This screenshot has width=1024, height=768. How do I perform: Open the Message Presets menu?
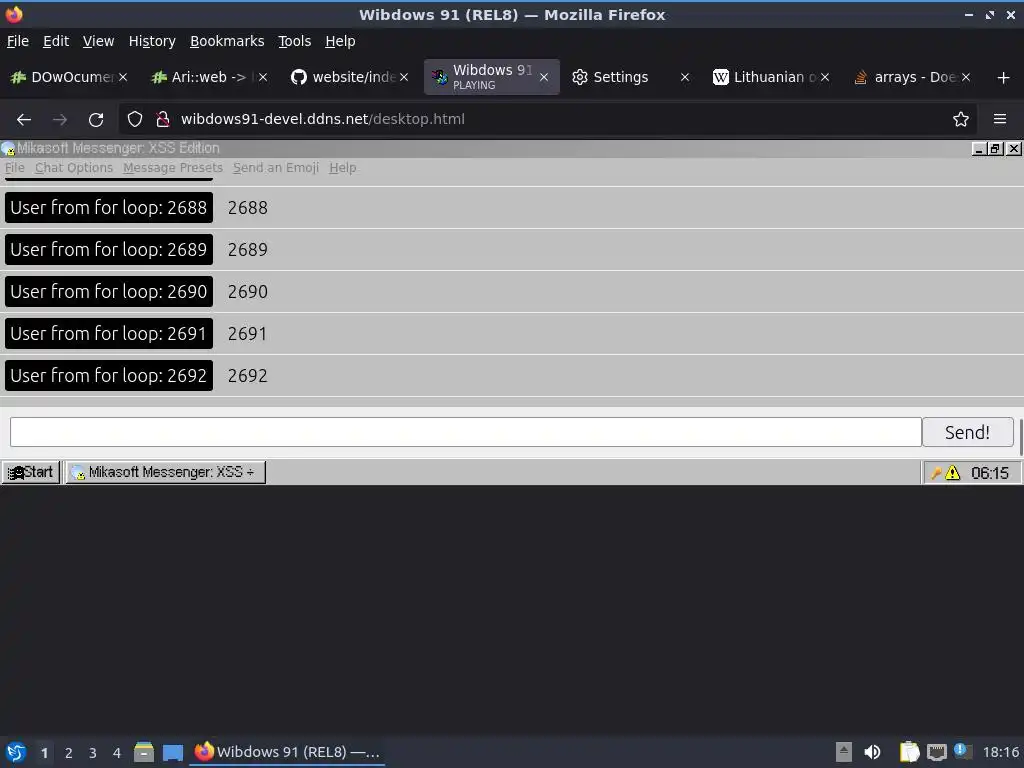tap(172, 168)
